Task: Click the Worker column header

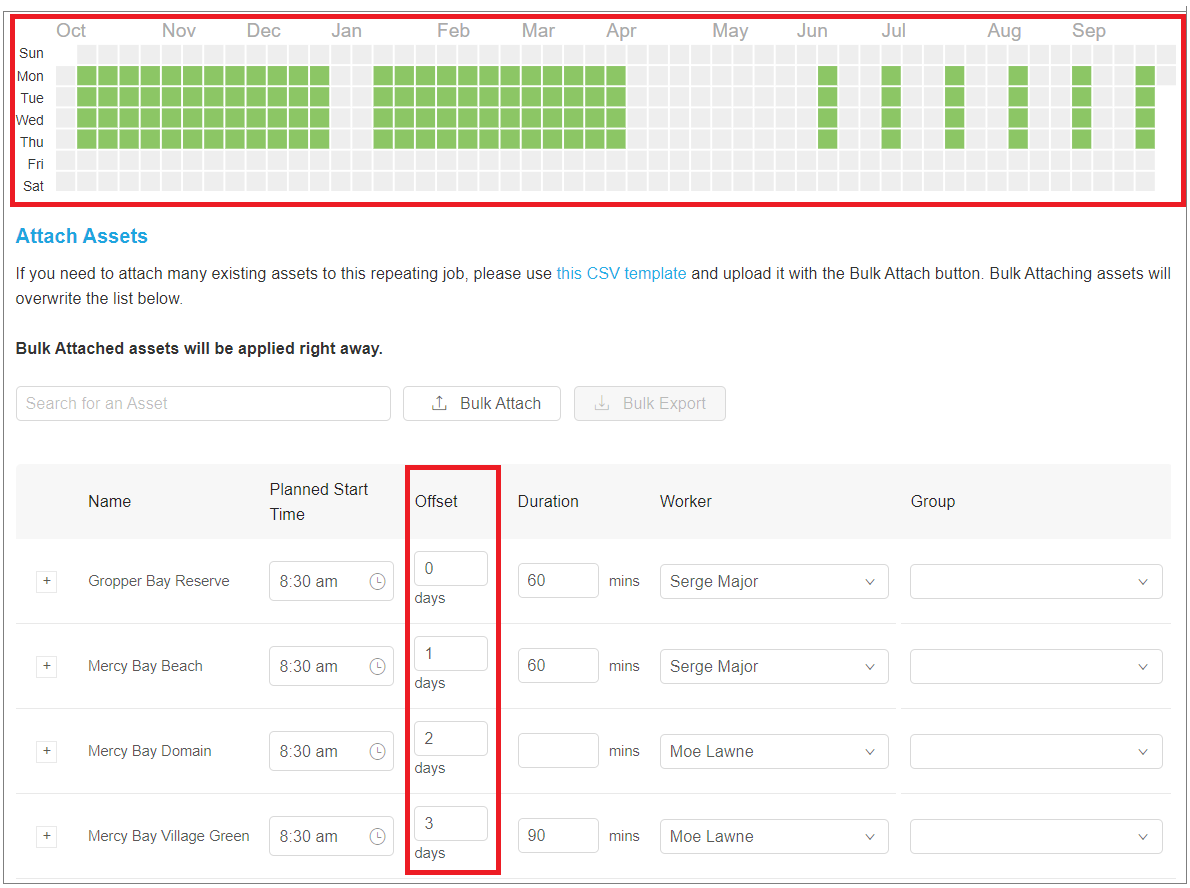Action: pos(685,502)
